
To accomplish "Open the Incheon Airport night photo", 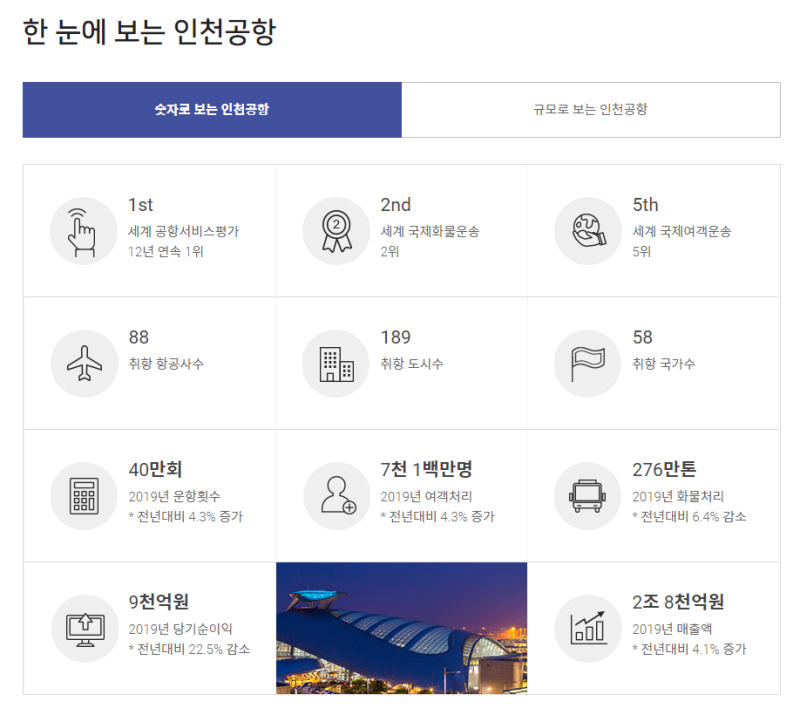I will 401,628.
